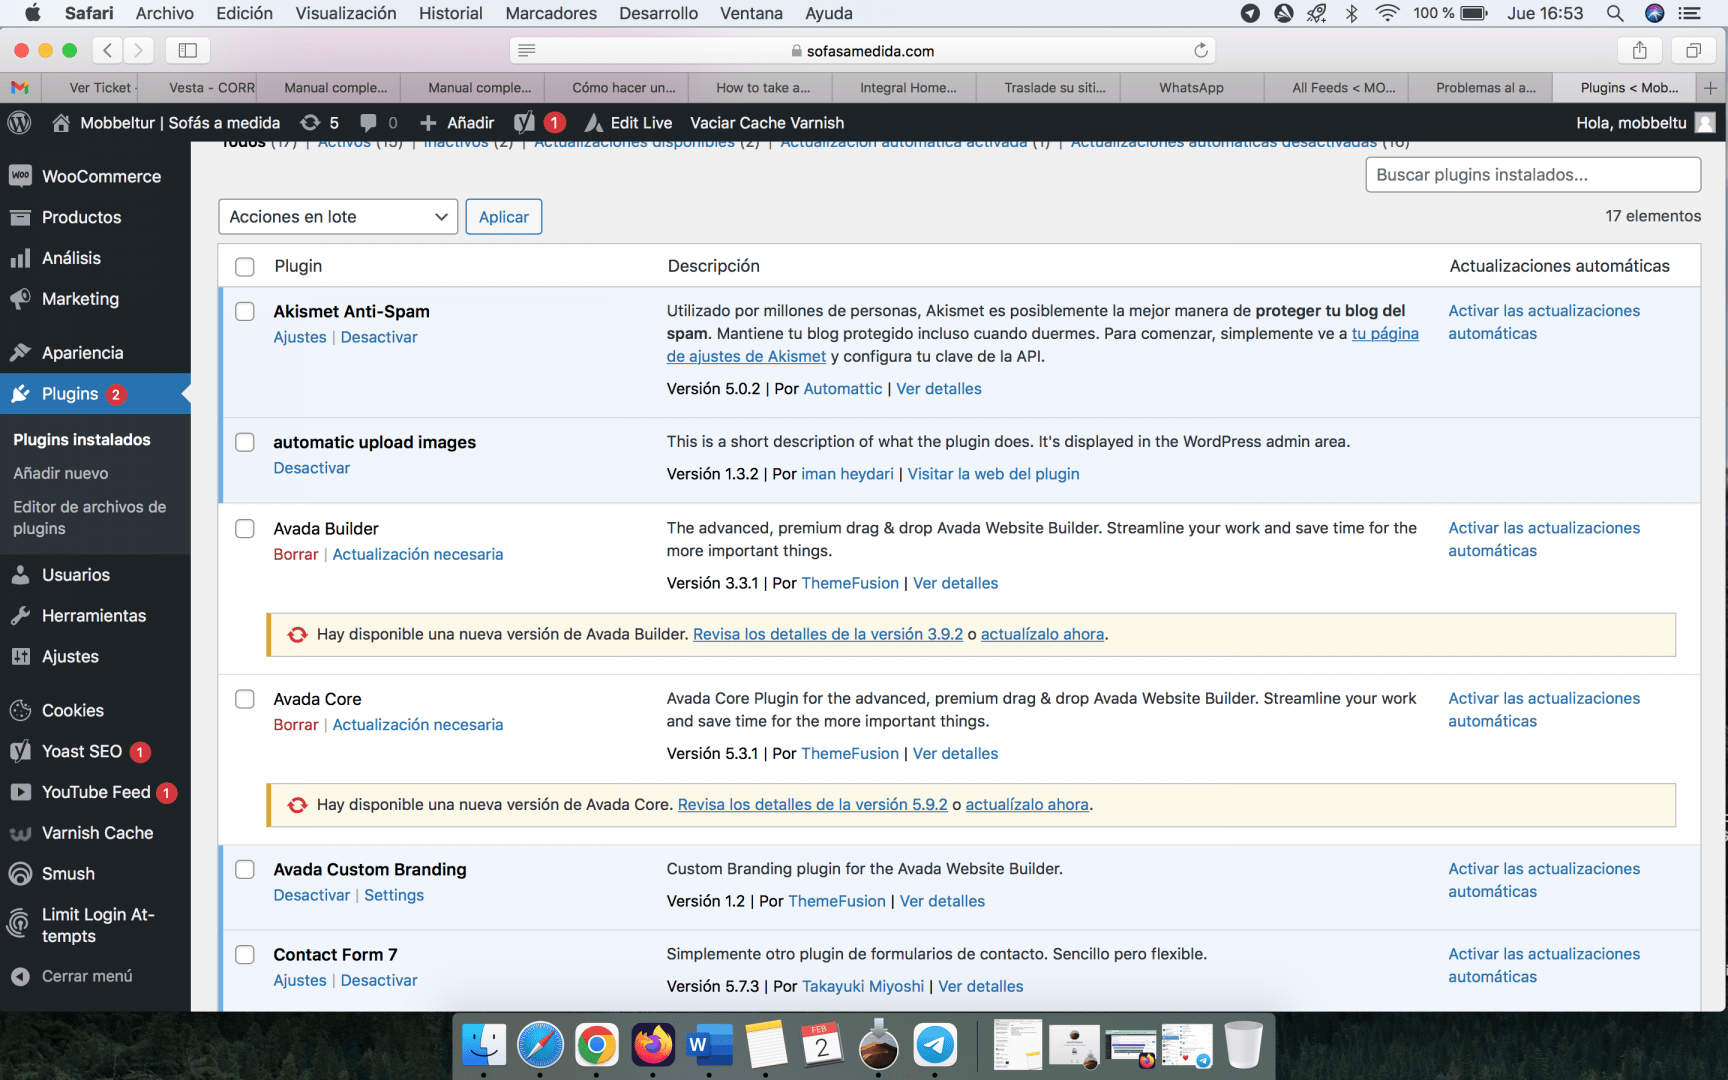Switch to the All Feeds browser tab
The width and height of the screenshot is (1728, 1080).
click(x=1336, y=87)
